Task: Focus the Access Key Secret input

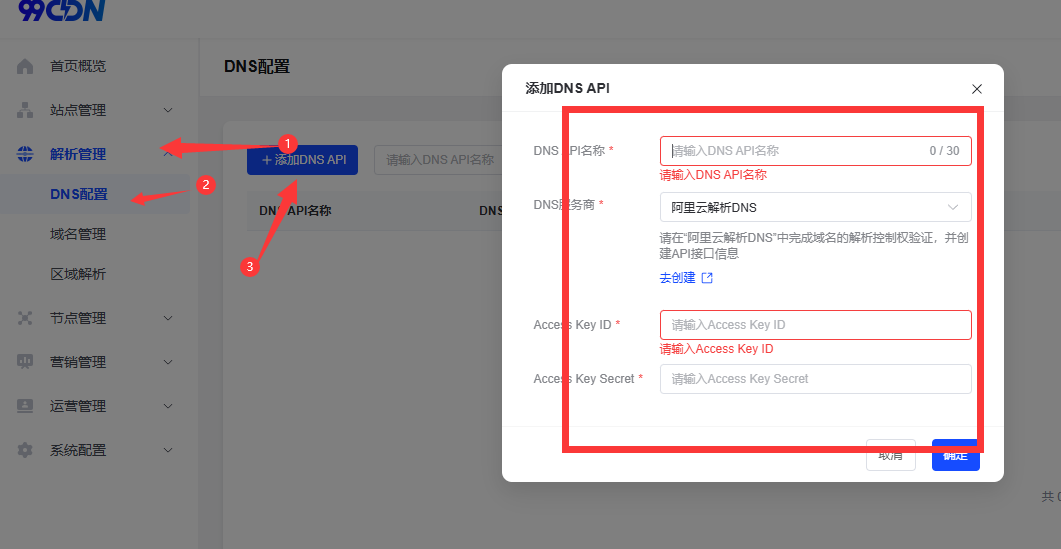Action: pos(815,379)
